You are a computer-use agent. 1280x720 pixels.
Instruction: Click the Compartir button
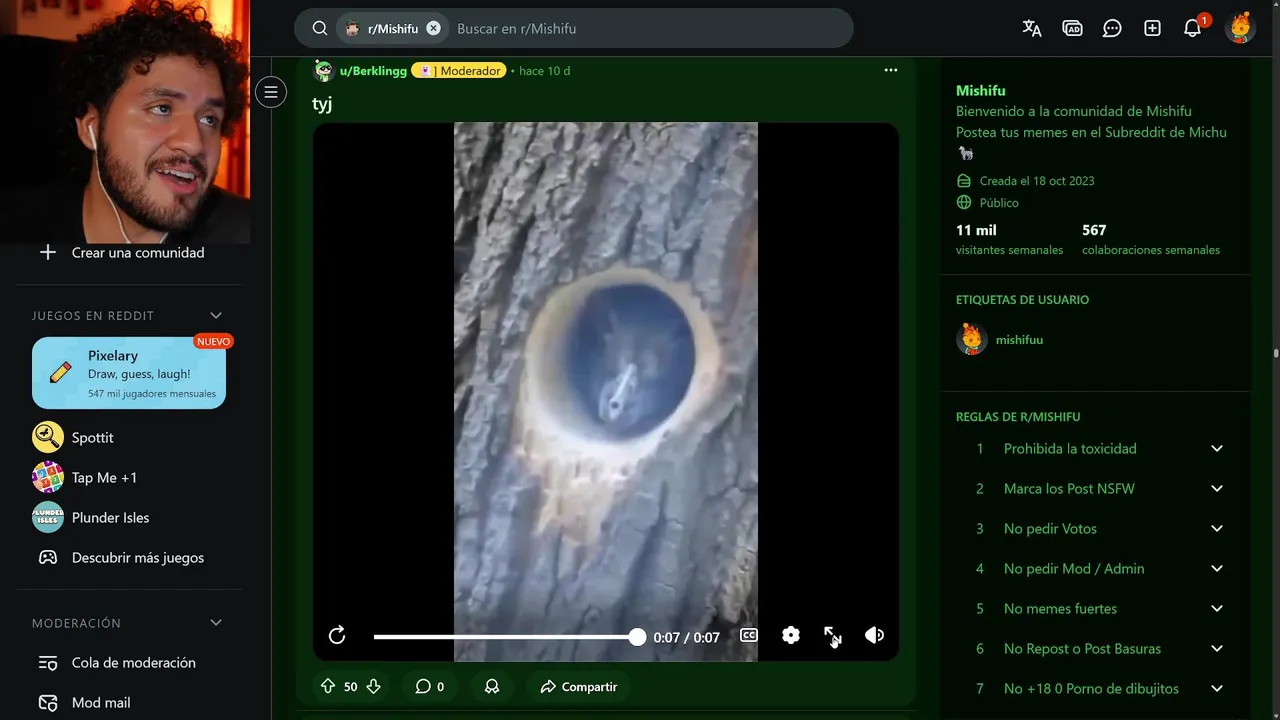pos(578,686)
